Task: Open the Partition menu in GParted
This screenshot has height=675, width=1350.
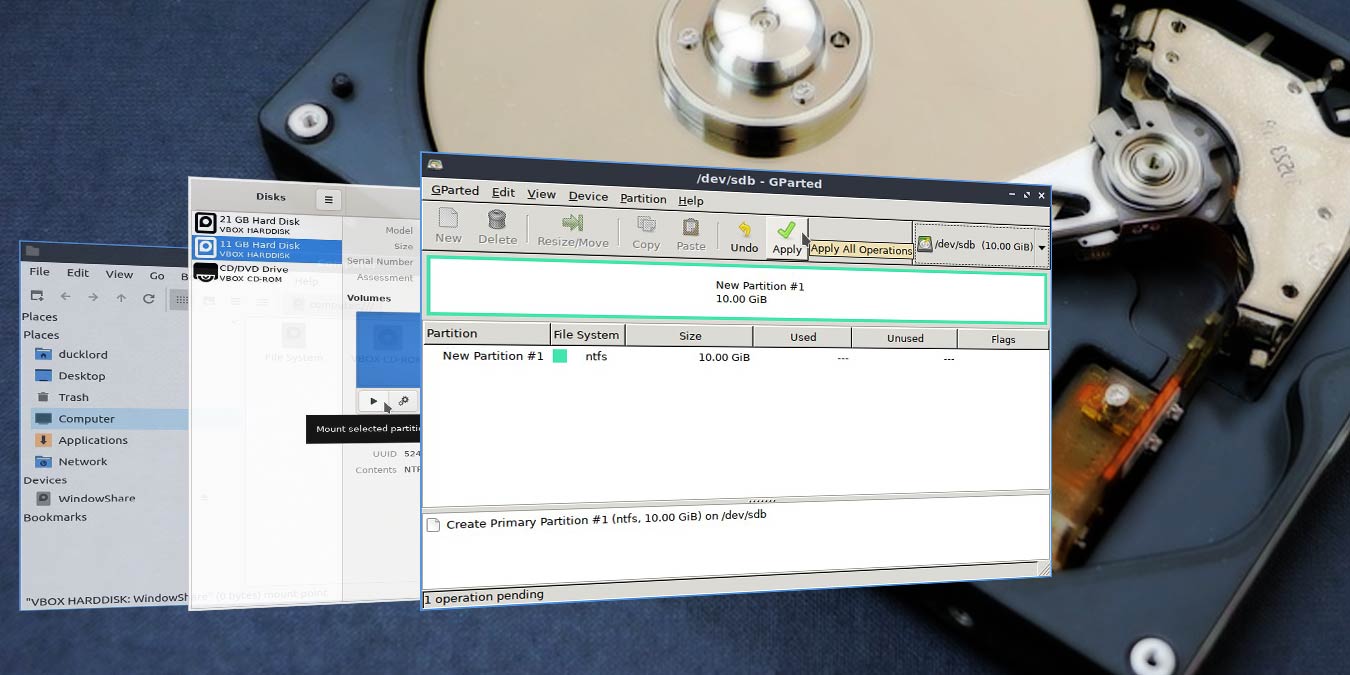Action: point(643,199)
